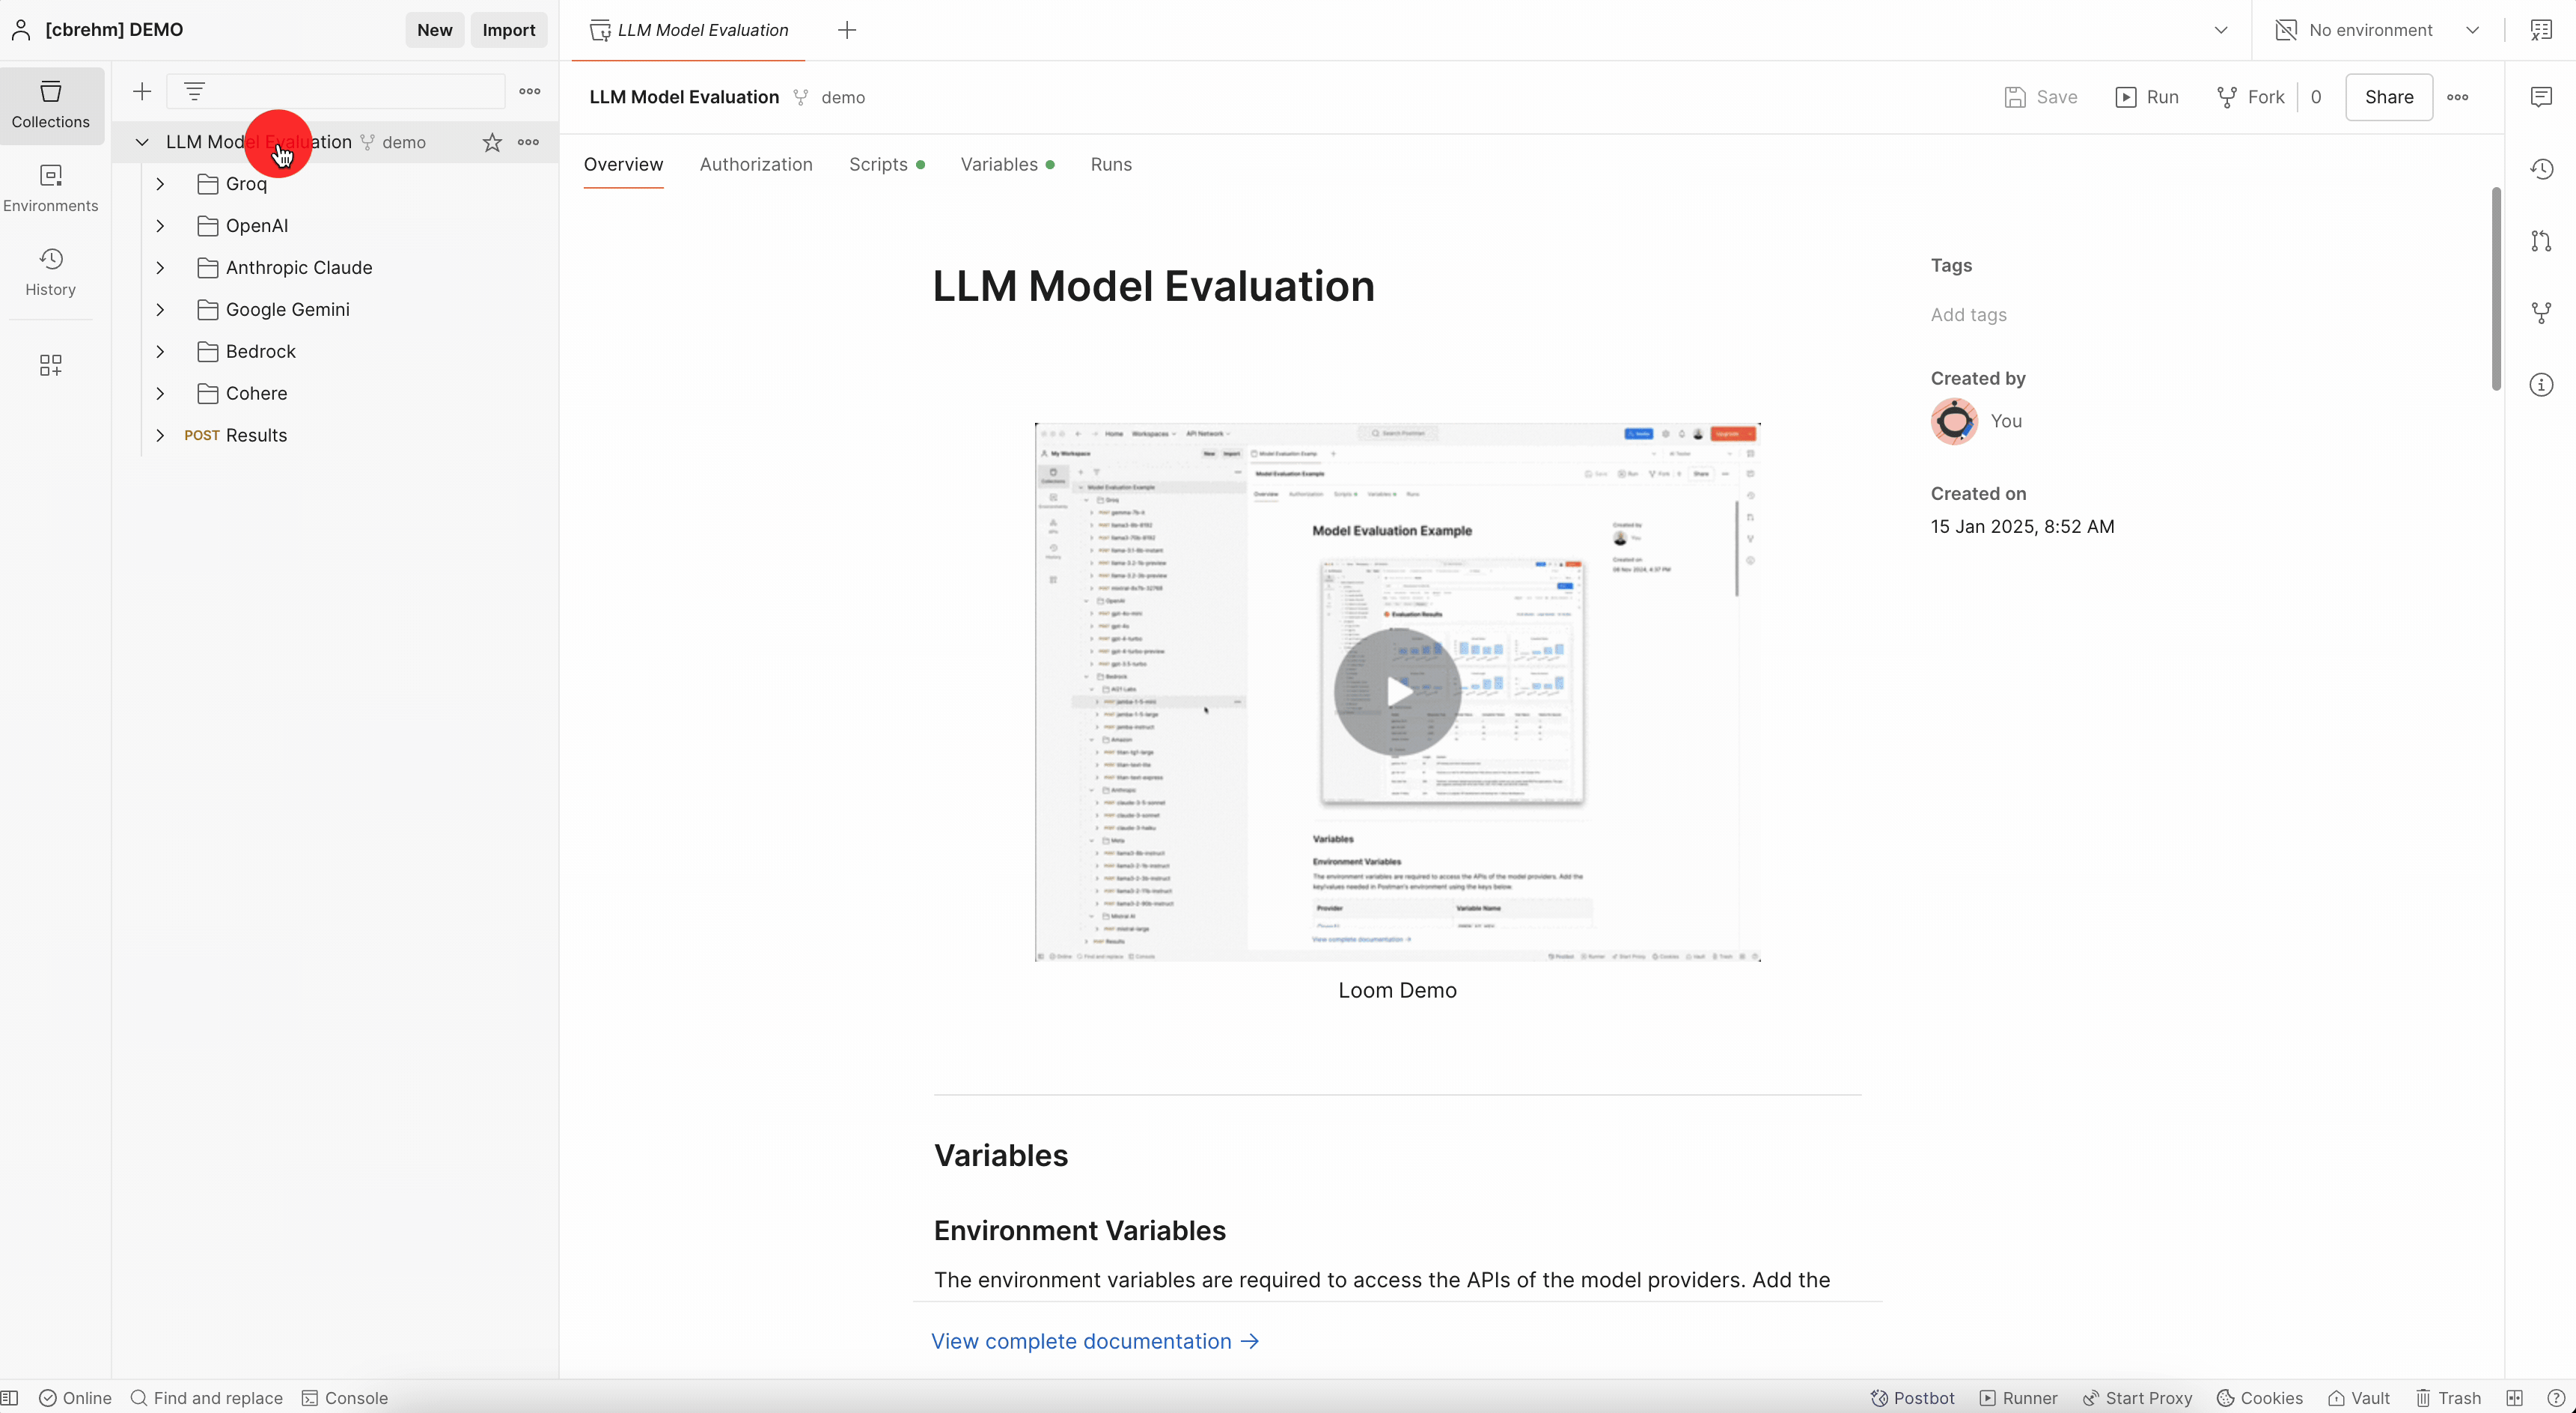Click the Fork button

tap(2251, 97)
